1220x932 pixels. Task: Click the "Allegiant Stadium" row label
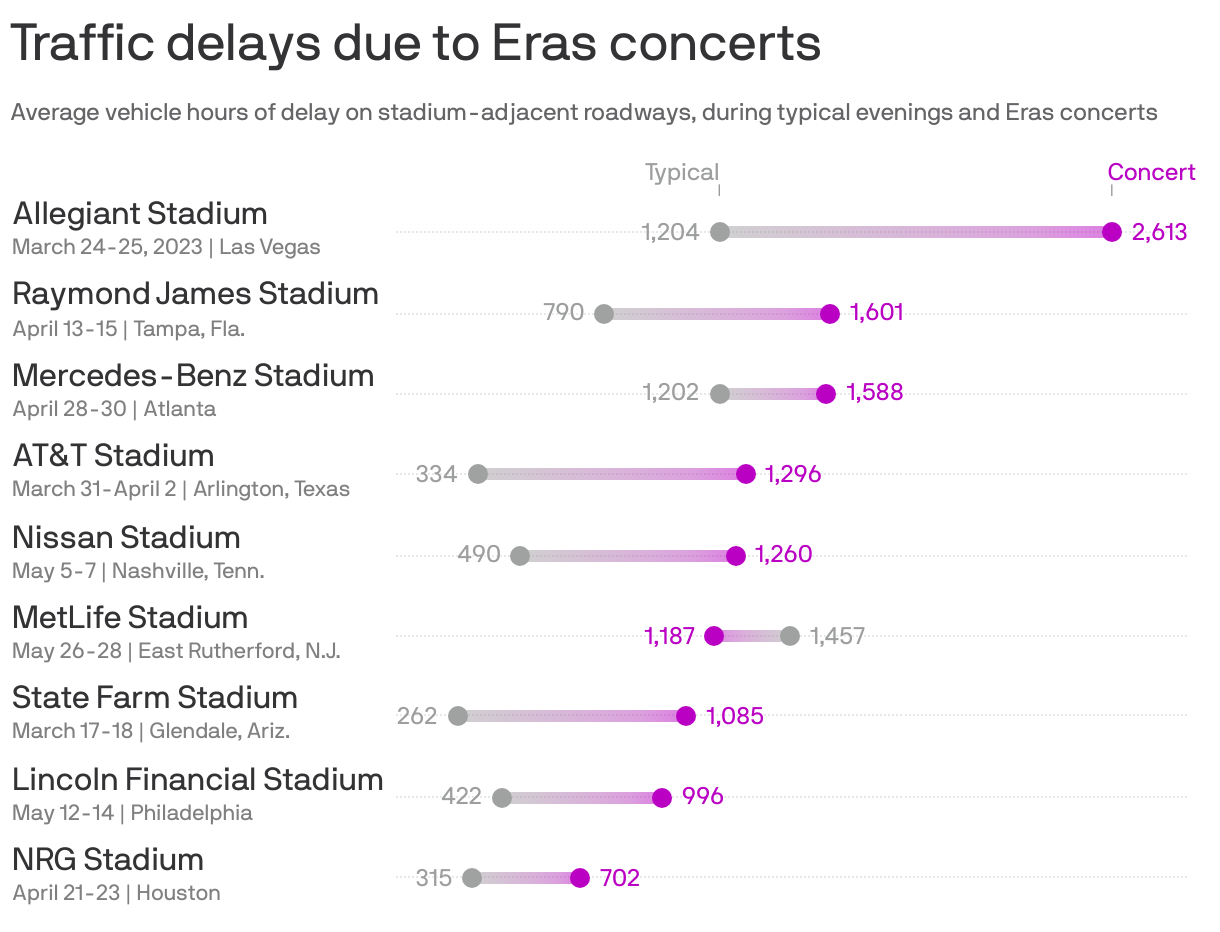point(140,213)
